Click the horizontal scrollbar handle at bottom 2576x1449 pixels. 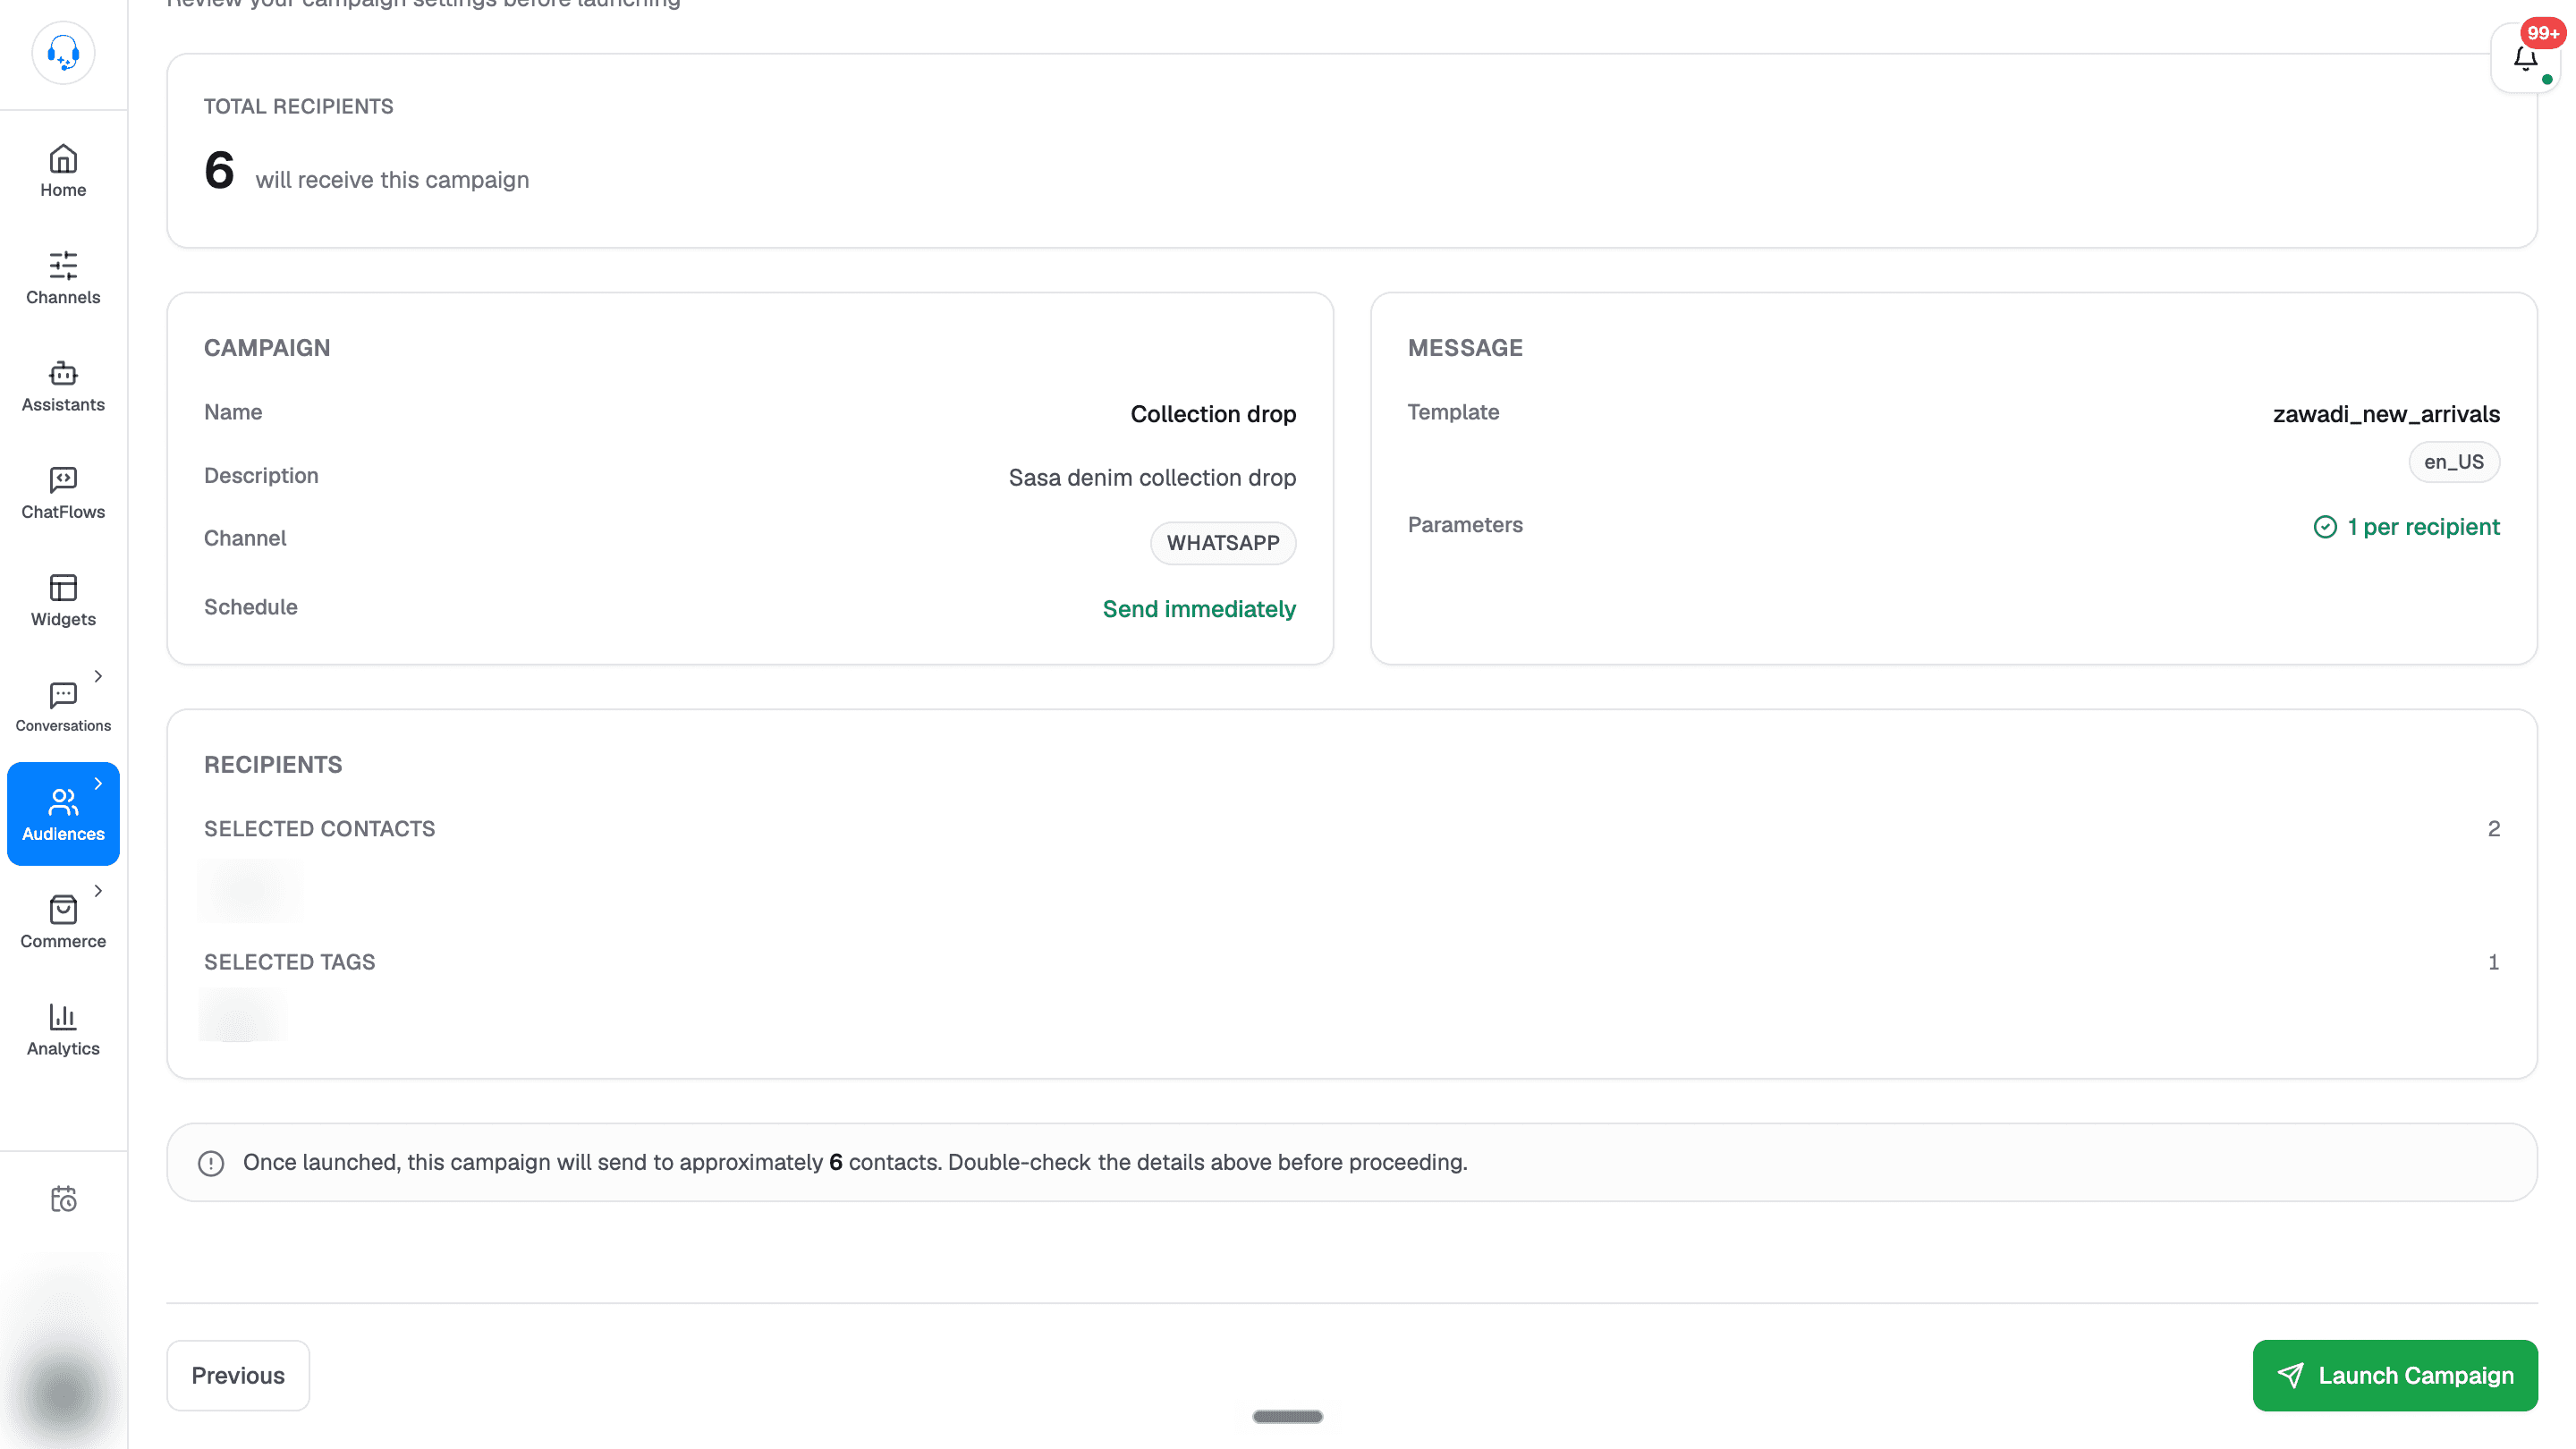[x=1287, y=1416]
